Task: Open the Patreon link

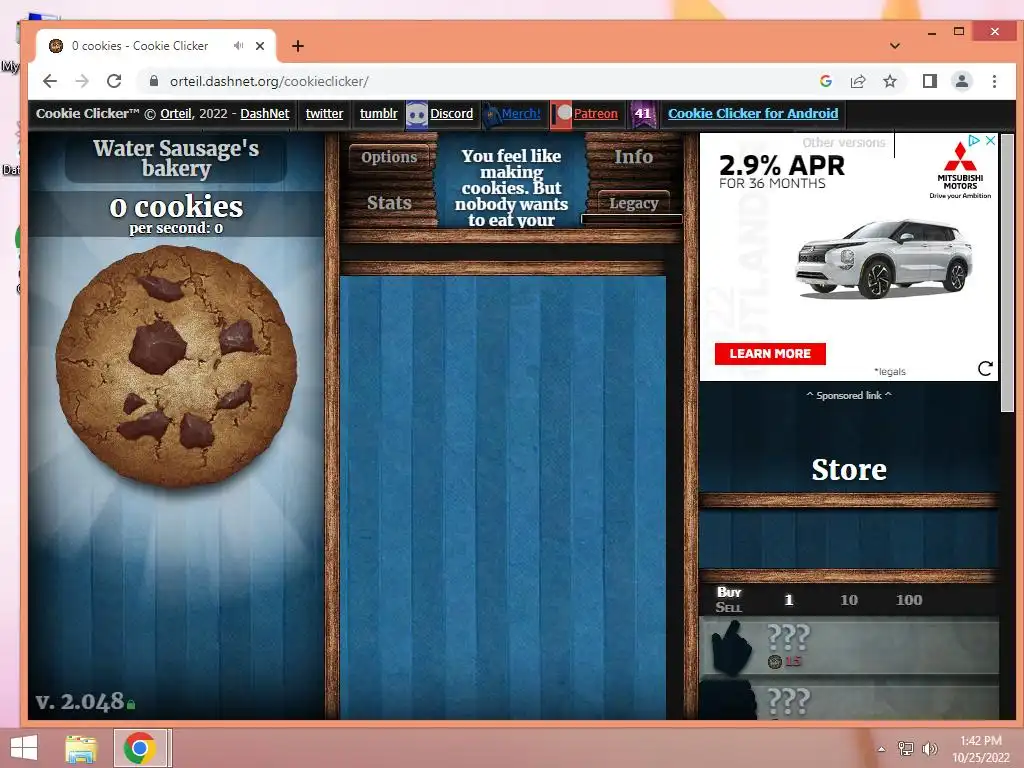Action: click(596, 114)
